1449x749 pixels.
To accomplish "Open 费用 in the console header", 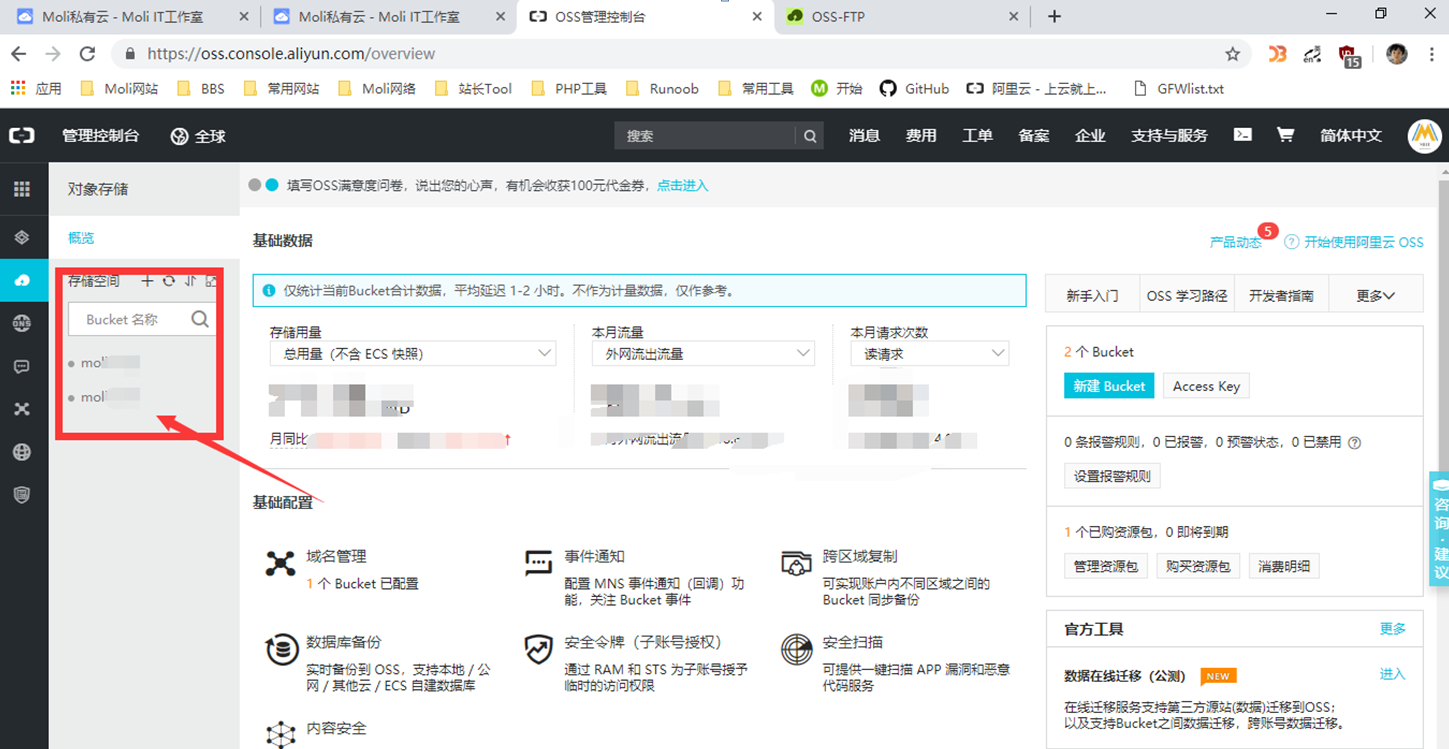I will point(921,135).
